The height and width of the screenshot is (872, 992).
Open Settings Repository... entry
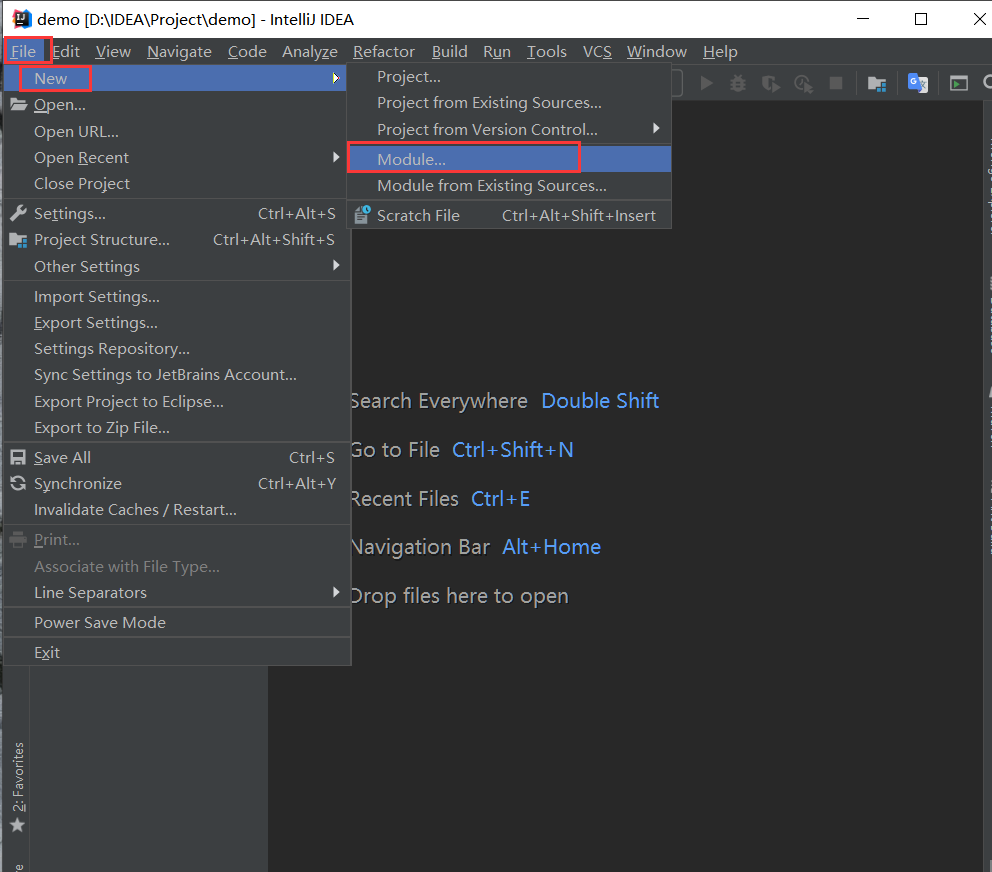175,349
